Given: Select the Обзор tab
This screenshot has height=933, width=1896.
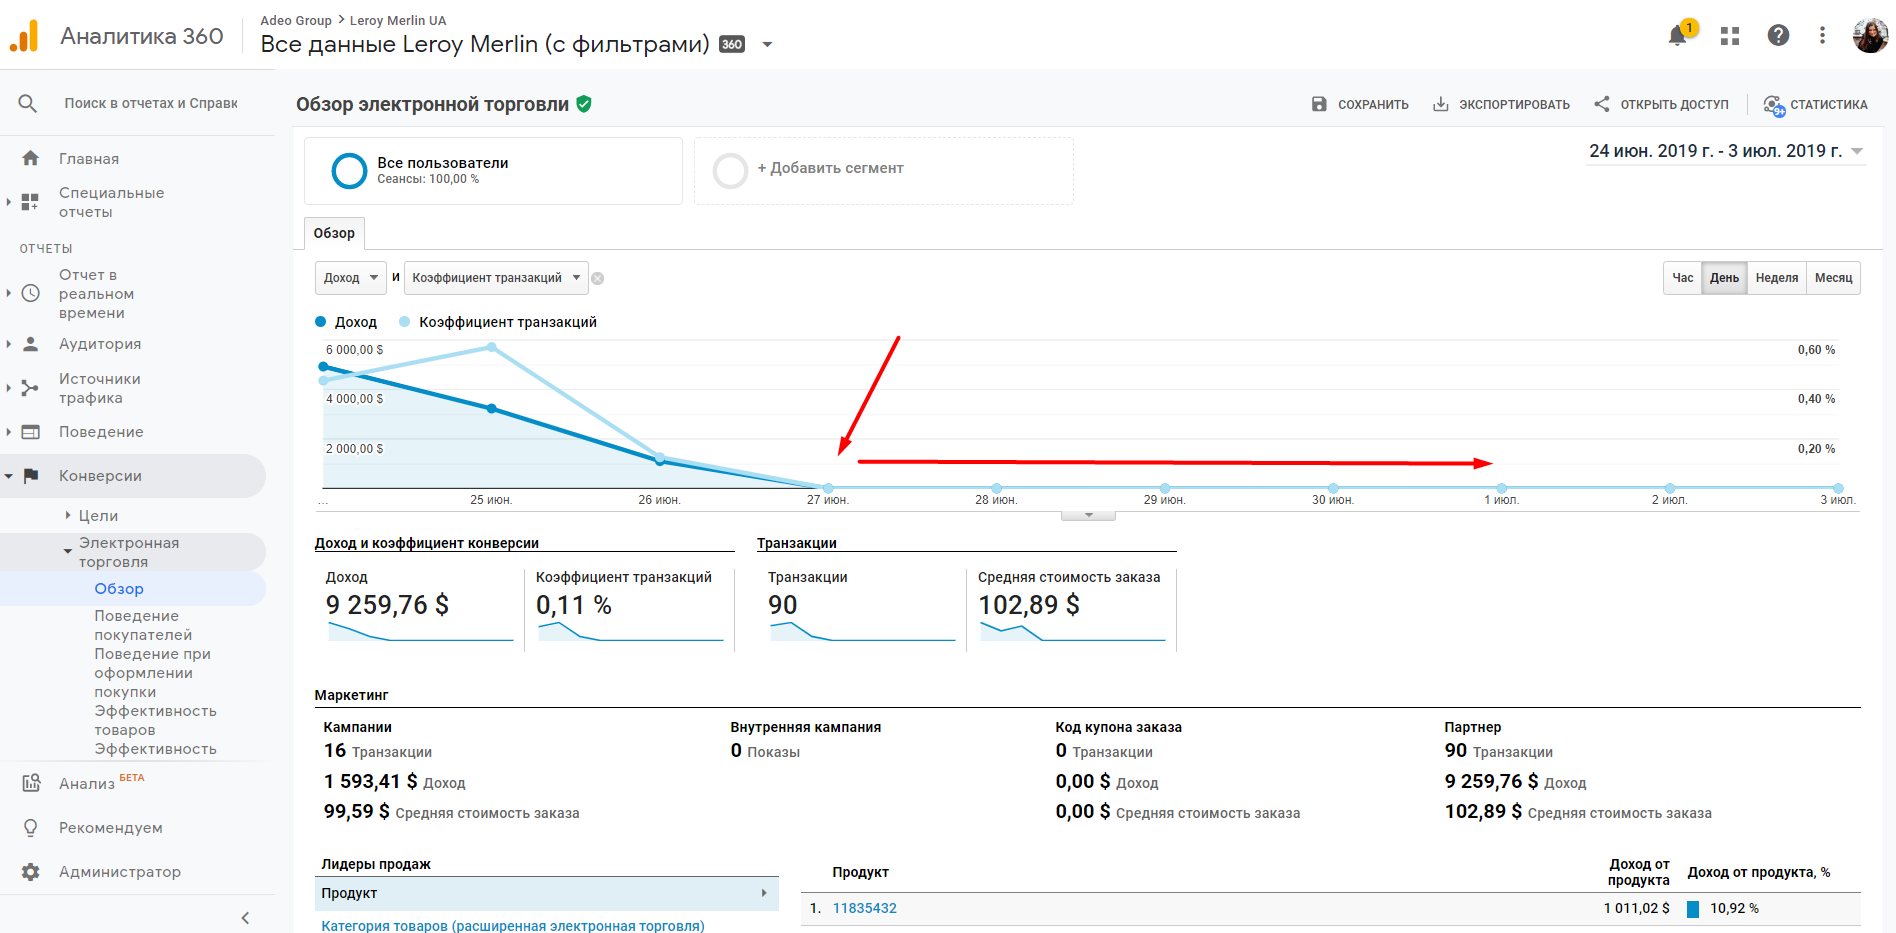Looking at the screenshot, I should pos(334,233).
